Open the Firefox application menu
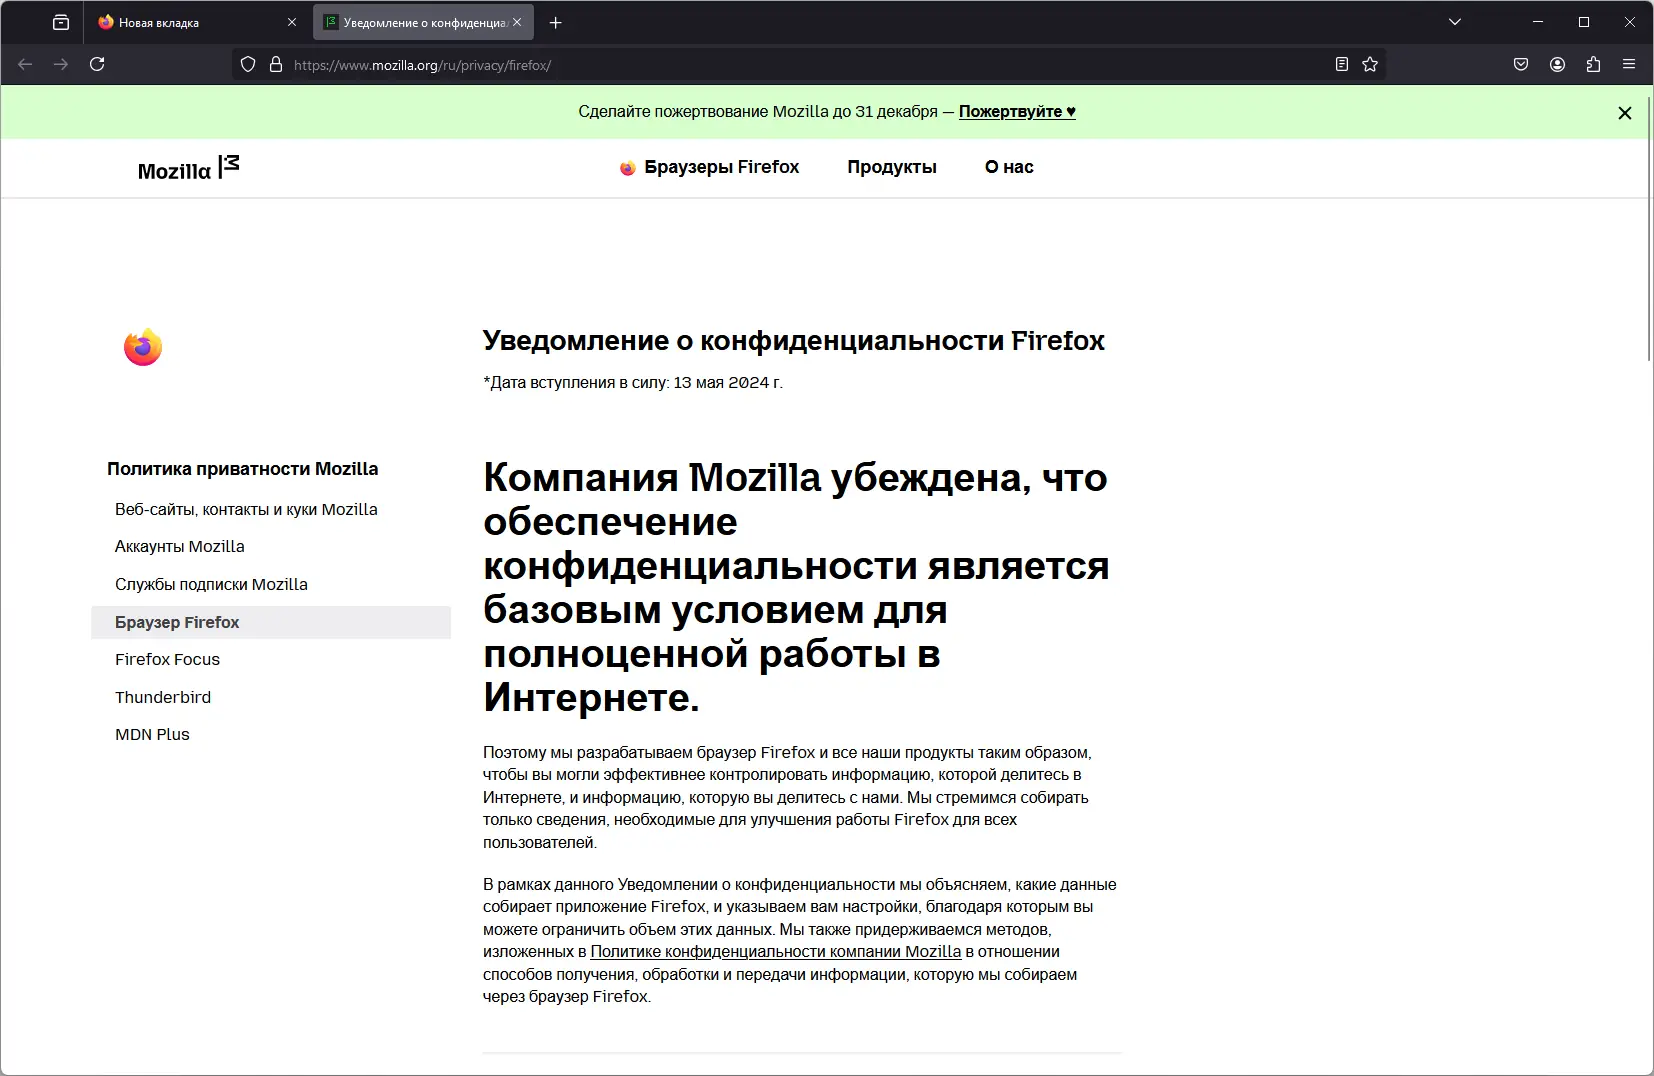Image resolution: width=1654 pixels, height=1076 pixels. (x=1630, y=64)
